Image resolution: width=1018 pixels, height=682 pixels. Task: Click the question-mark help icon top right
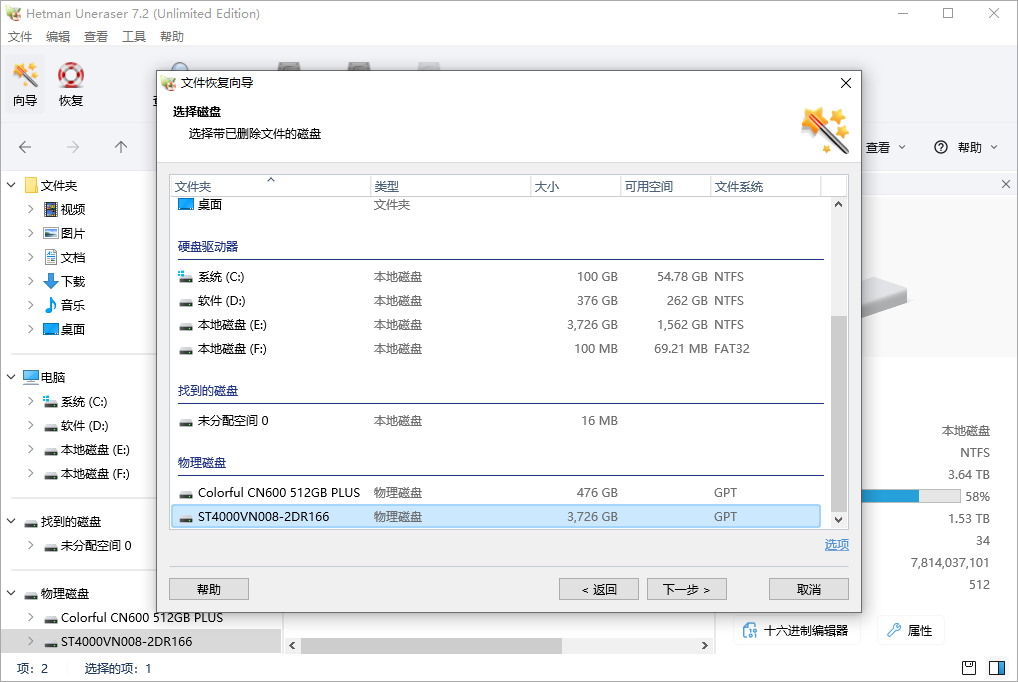[x=941, y=146]
